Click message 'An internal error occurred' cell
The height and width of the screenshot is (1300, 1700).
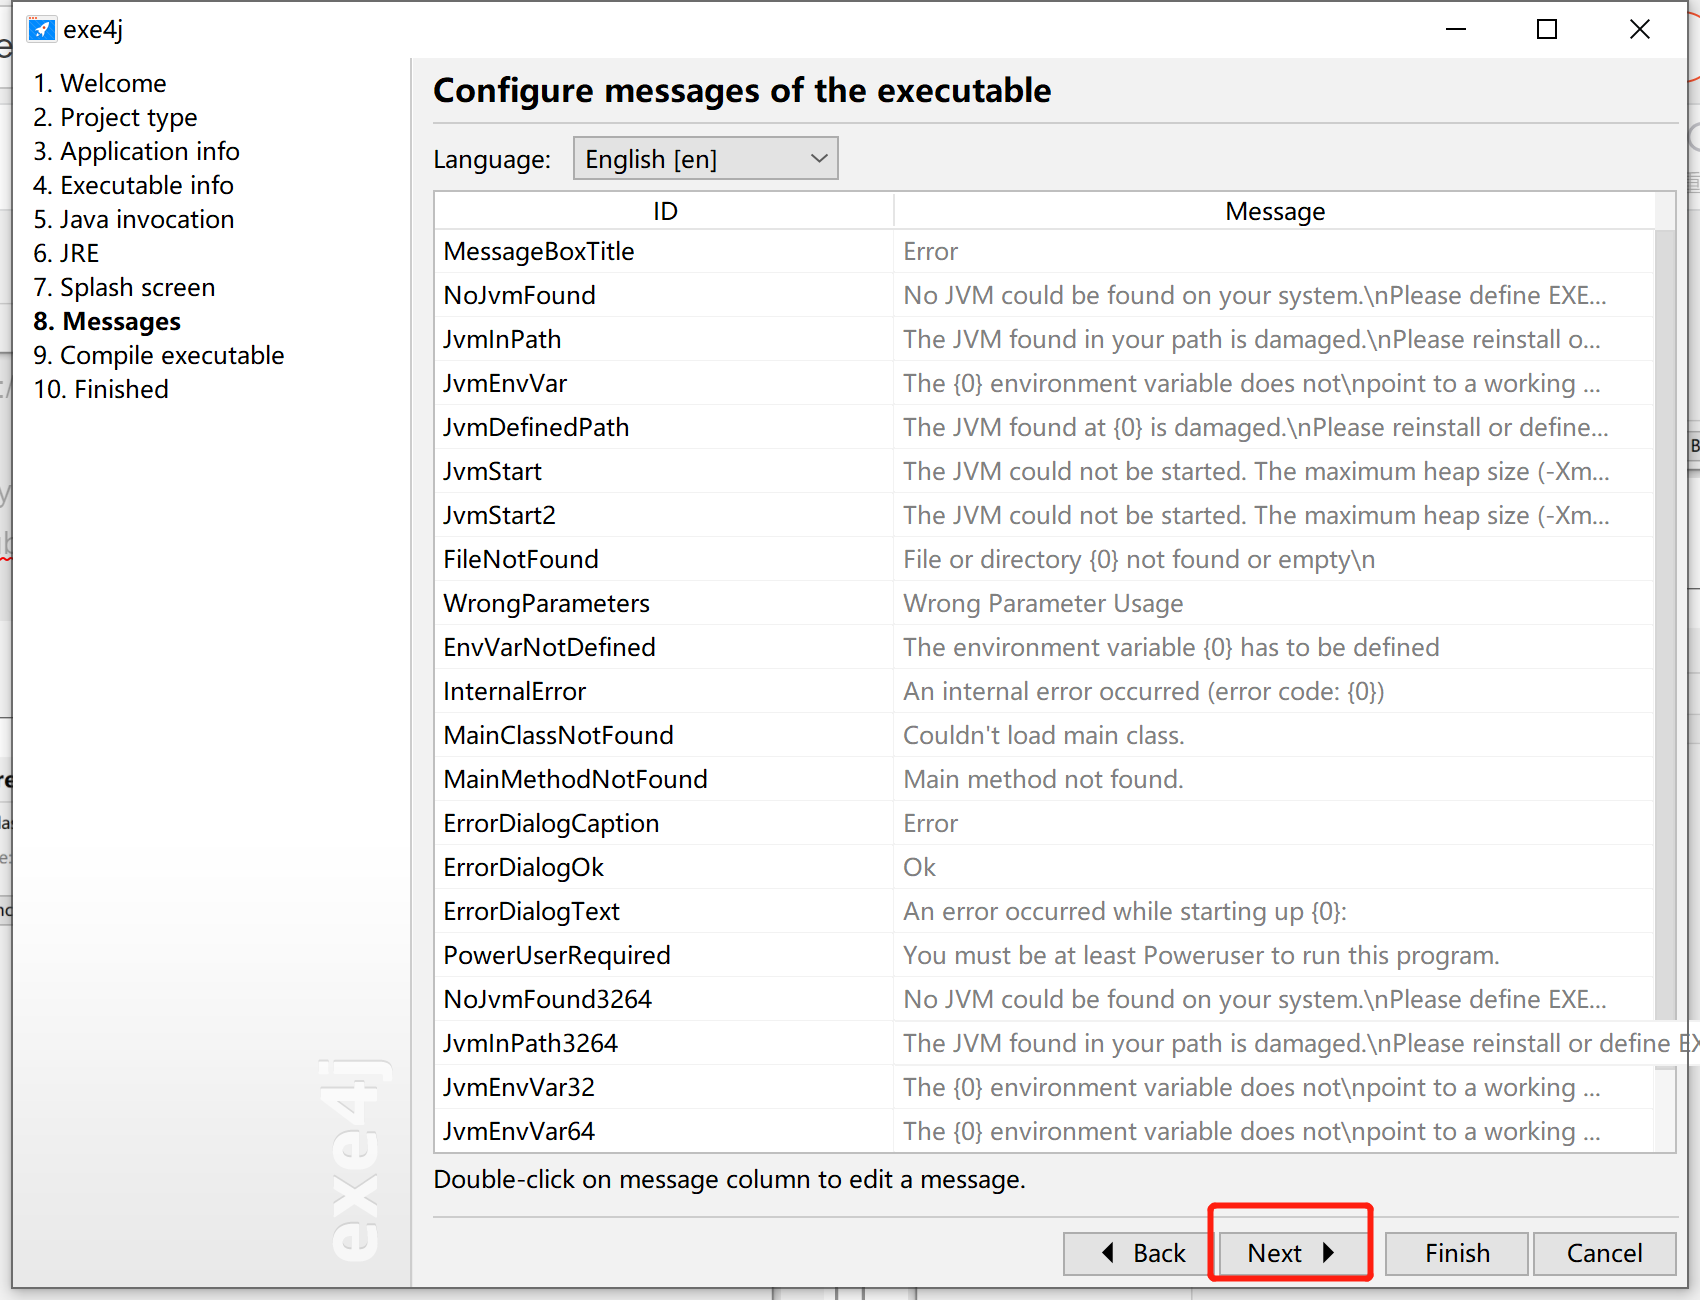pyautogui.click(x=1275, y=691)
